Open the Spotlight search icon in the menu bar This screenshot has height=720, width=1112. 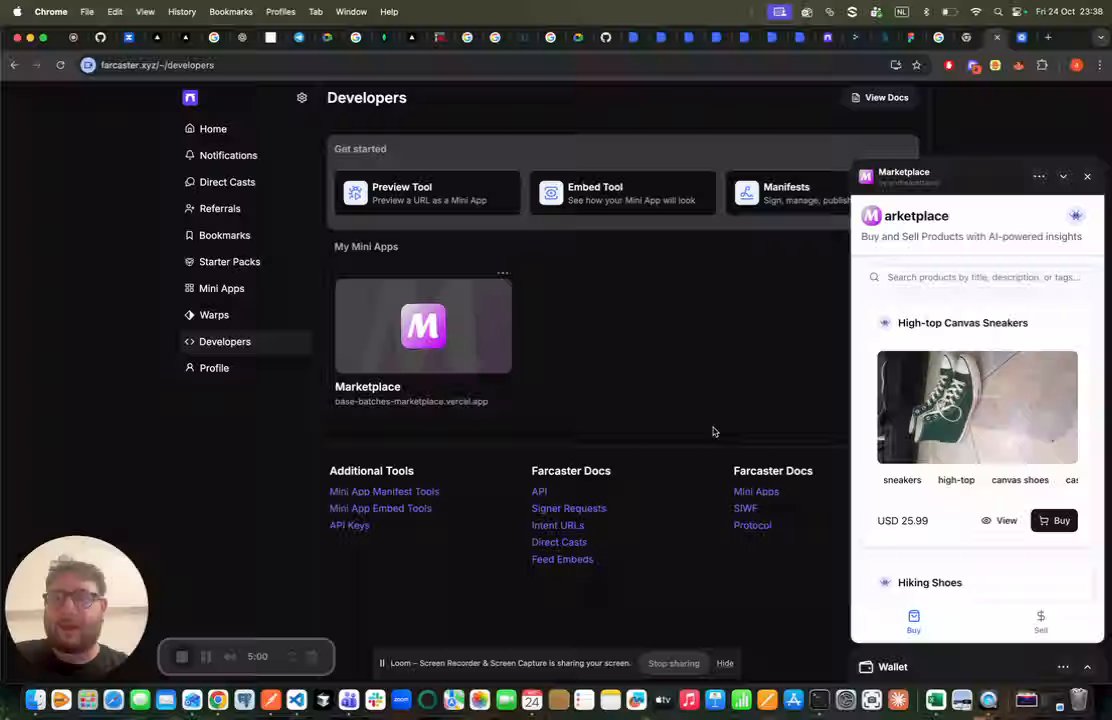pos(998,12)
